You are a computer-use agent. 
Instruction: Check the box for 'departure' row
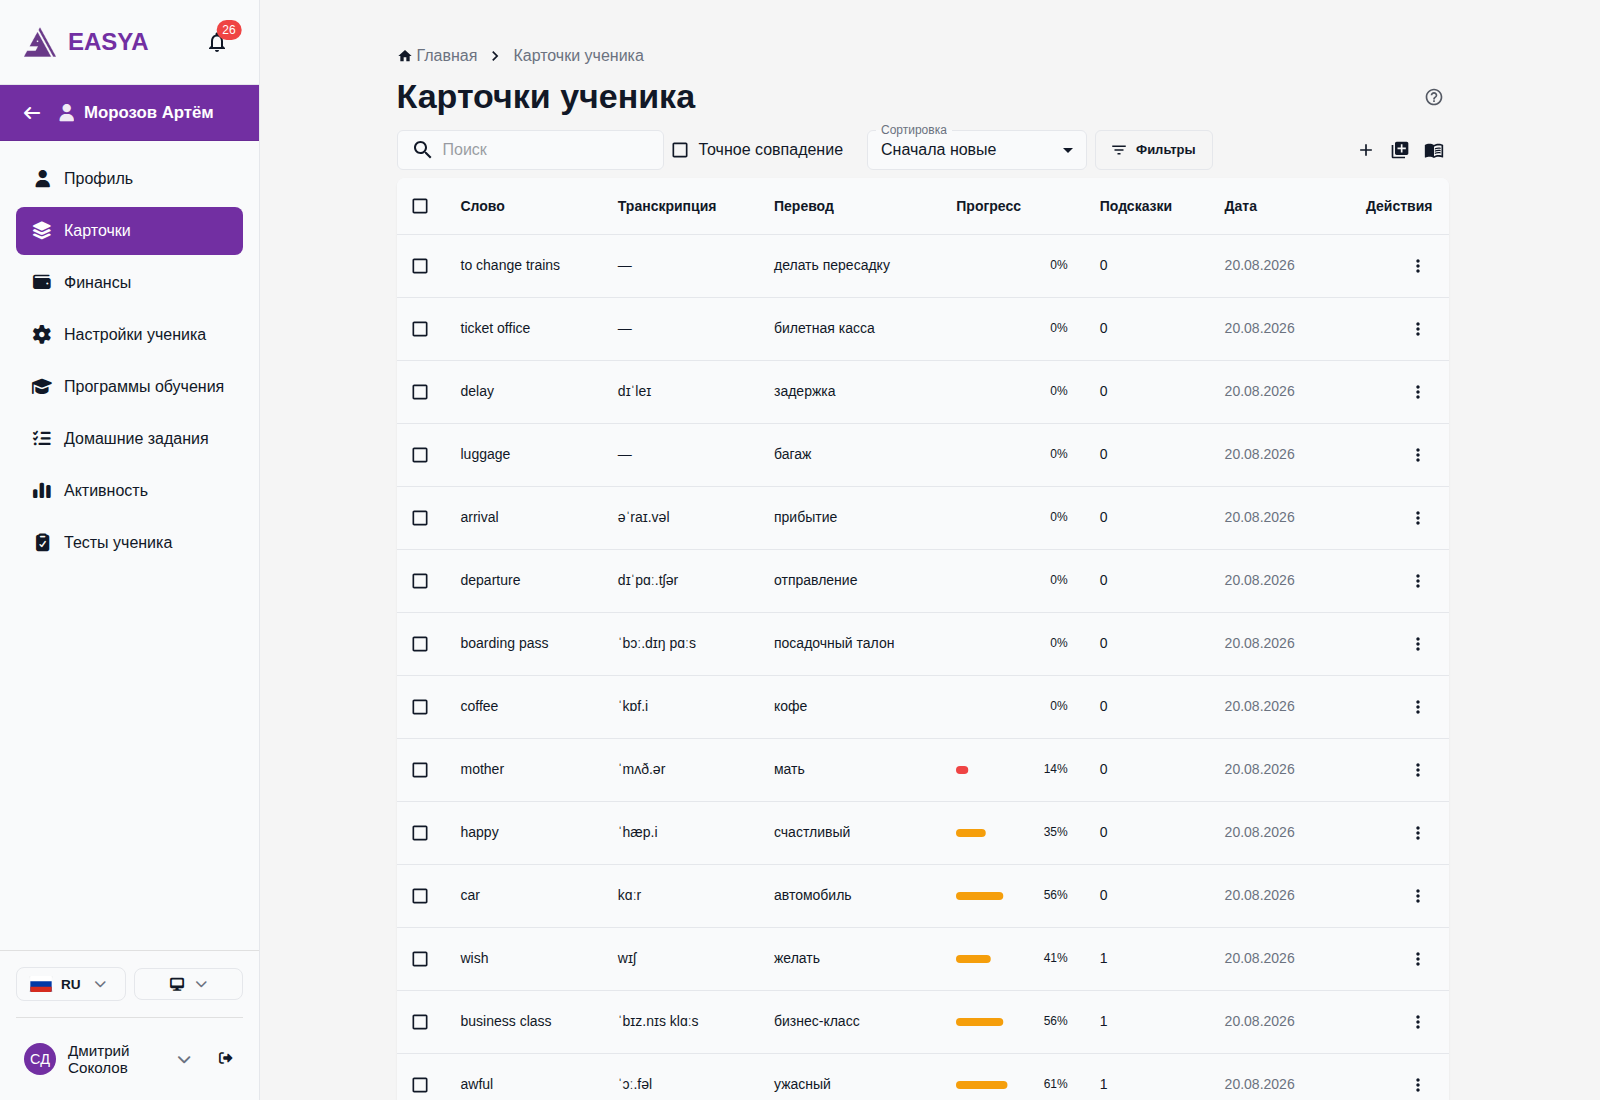coord(420,581)
